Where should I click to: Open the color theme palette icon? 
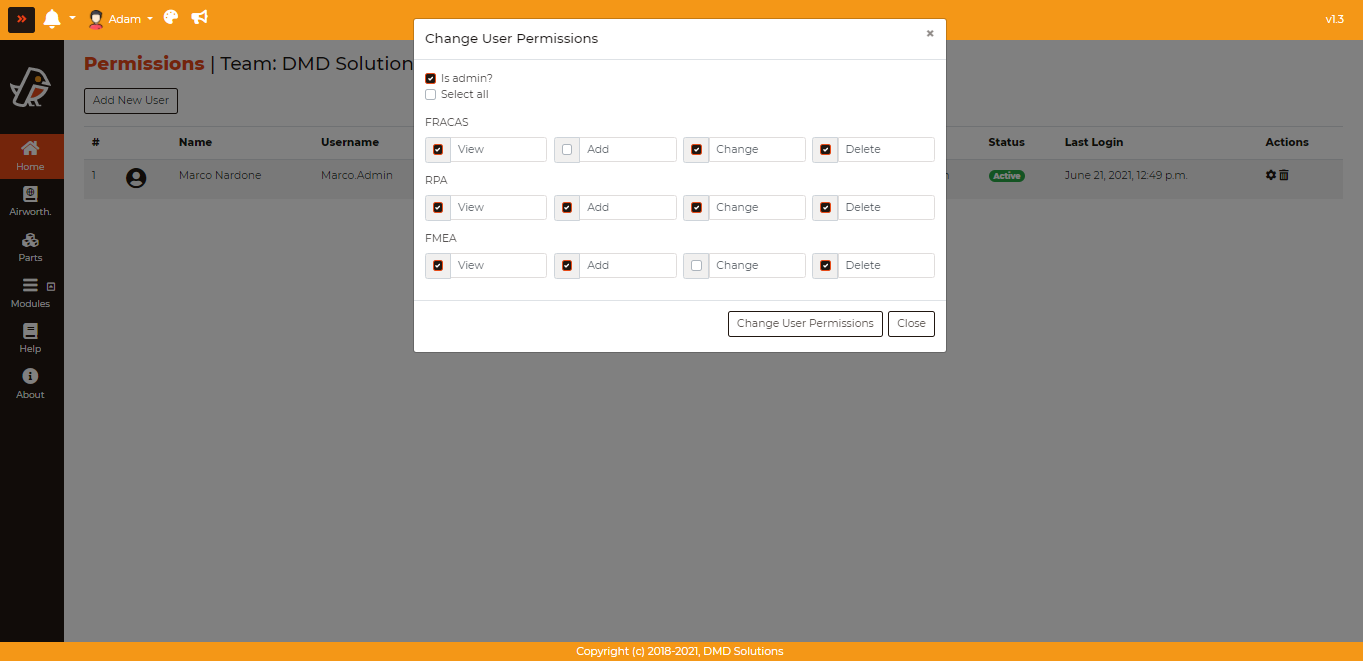coord(171,18)
